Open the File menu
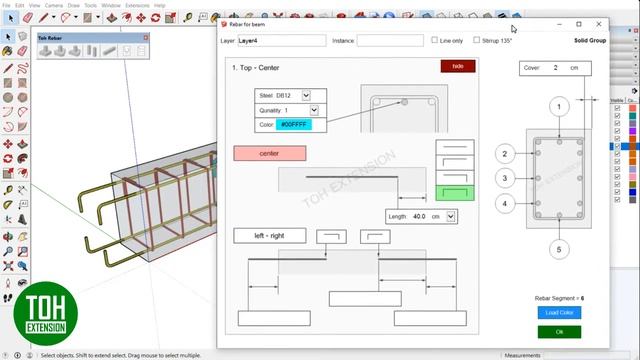Image resolution: width=640 pixels, height=360 pixels. click(x=7, y=5)
